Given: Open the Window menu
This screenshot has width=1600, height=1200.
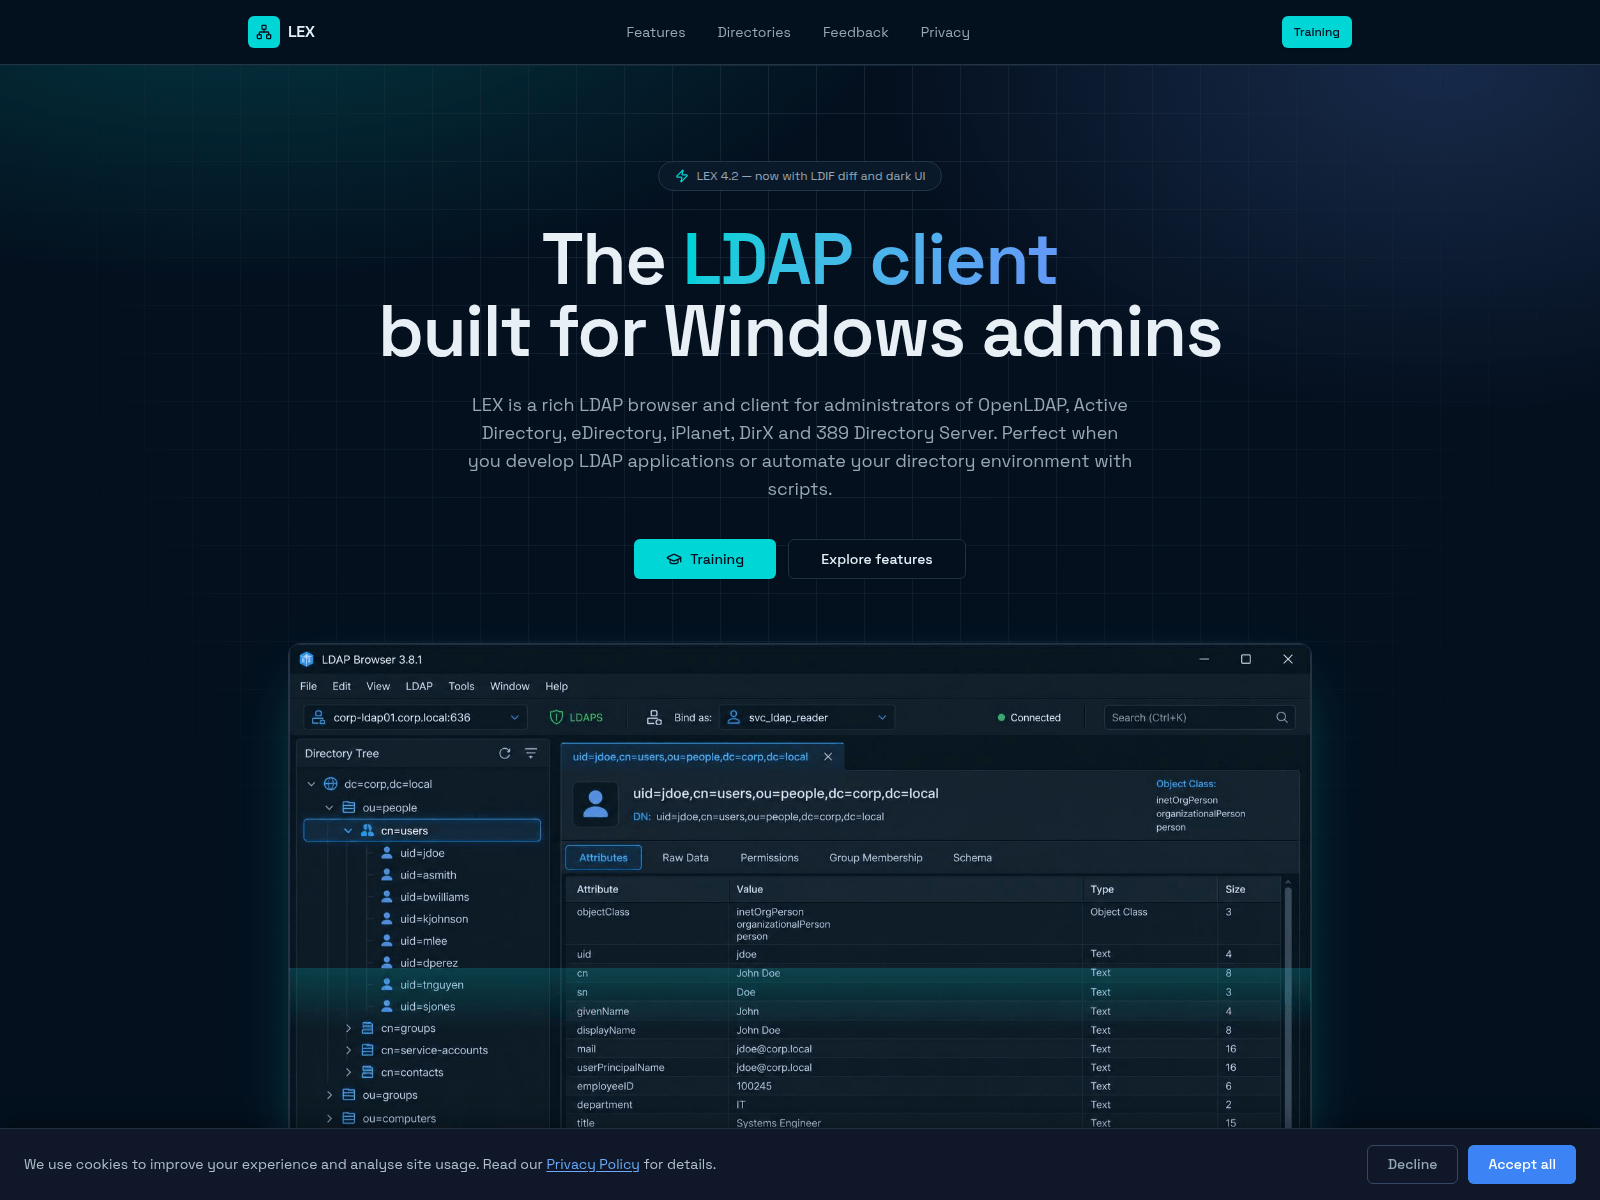Looking at the screenshot, I should click(x=510, y=686).
